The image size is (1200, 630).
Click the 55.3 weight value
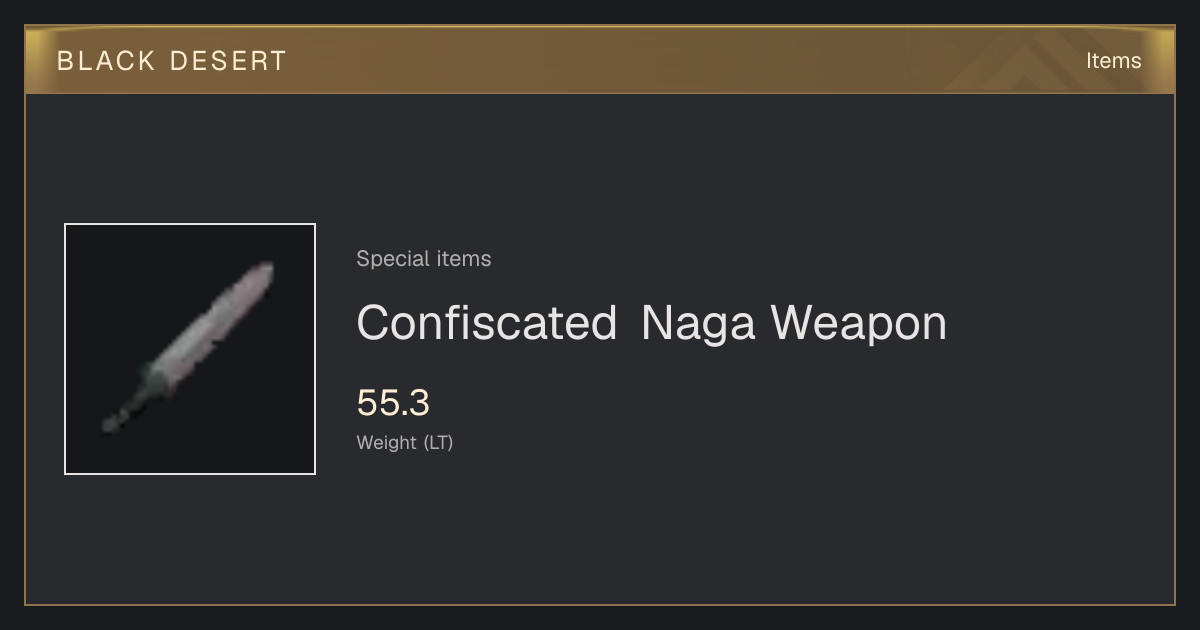click(x=393, y=403)
